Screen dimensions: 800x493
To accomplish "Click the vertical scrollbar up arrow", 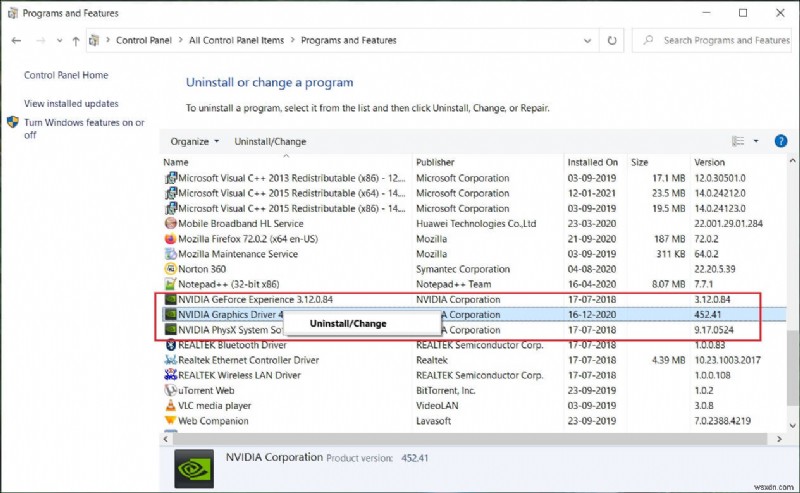I will [792, 161].
